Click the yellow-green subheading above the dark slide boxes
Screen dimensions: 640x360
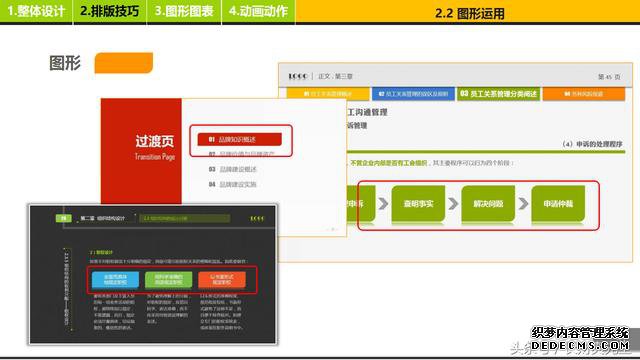101,252
